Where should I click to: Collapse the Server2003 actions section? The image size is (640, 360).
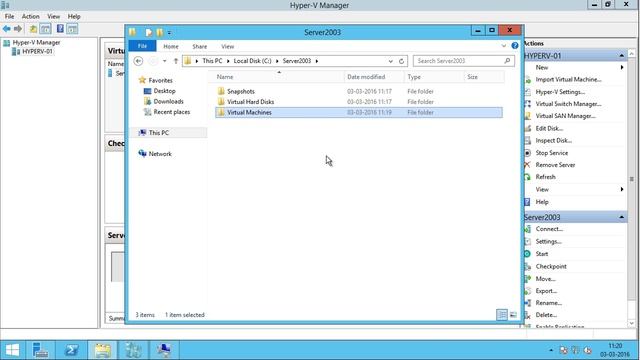tap(621, 217)
